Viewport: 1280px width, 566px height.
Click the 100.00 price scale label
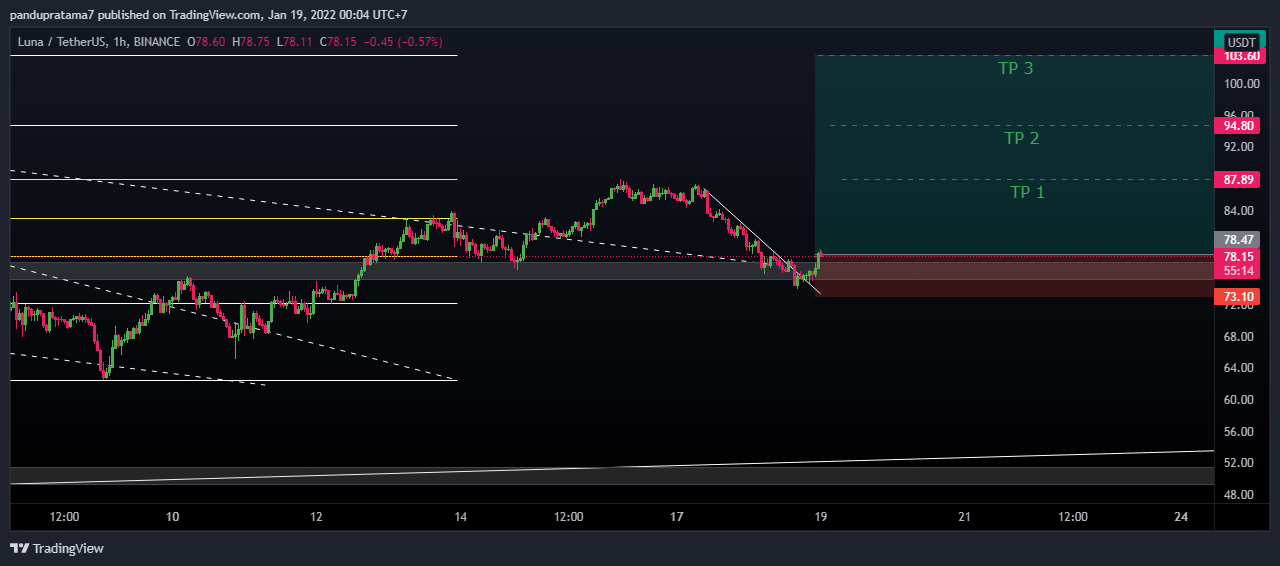pyautogui.click(x=1240, y=83)
